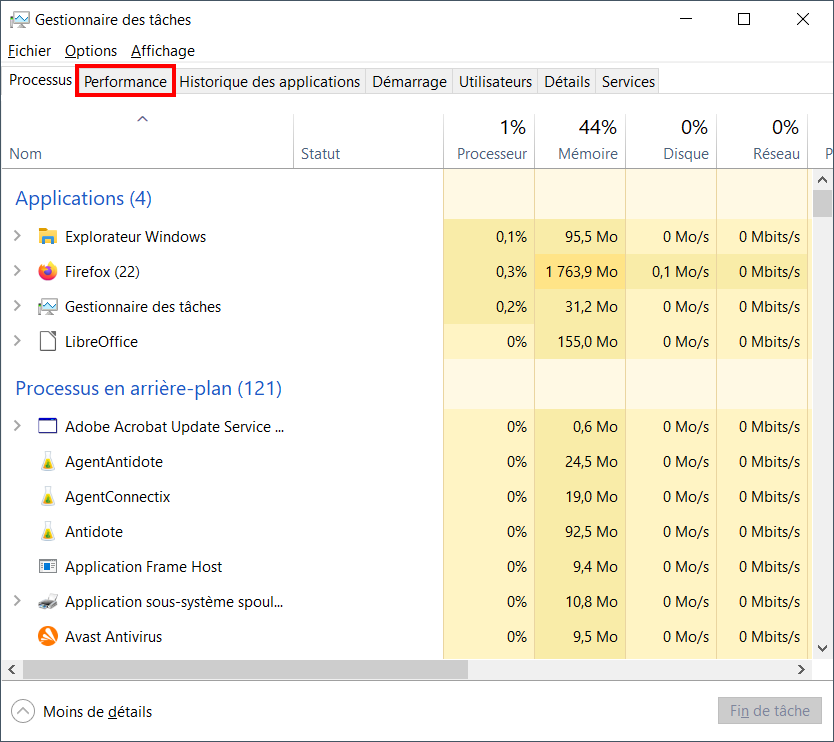Switch to the Utilisateurs tab
The image size is (834, 742).
coord(495,81)
